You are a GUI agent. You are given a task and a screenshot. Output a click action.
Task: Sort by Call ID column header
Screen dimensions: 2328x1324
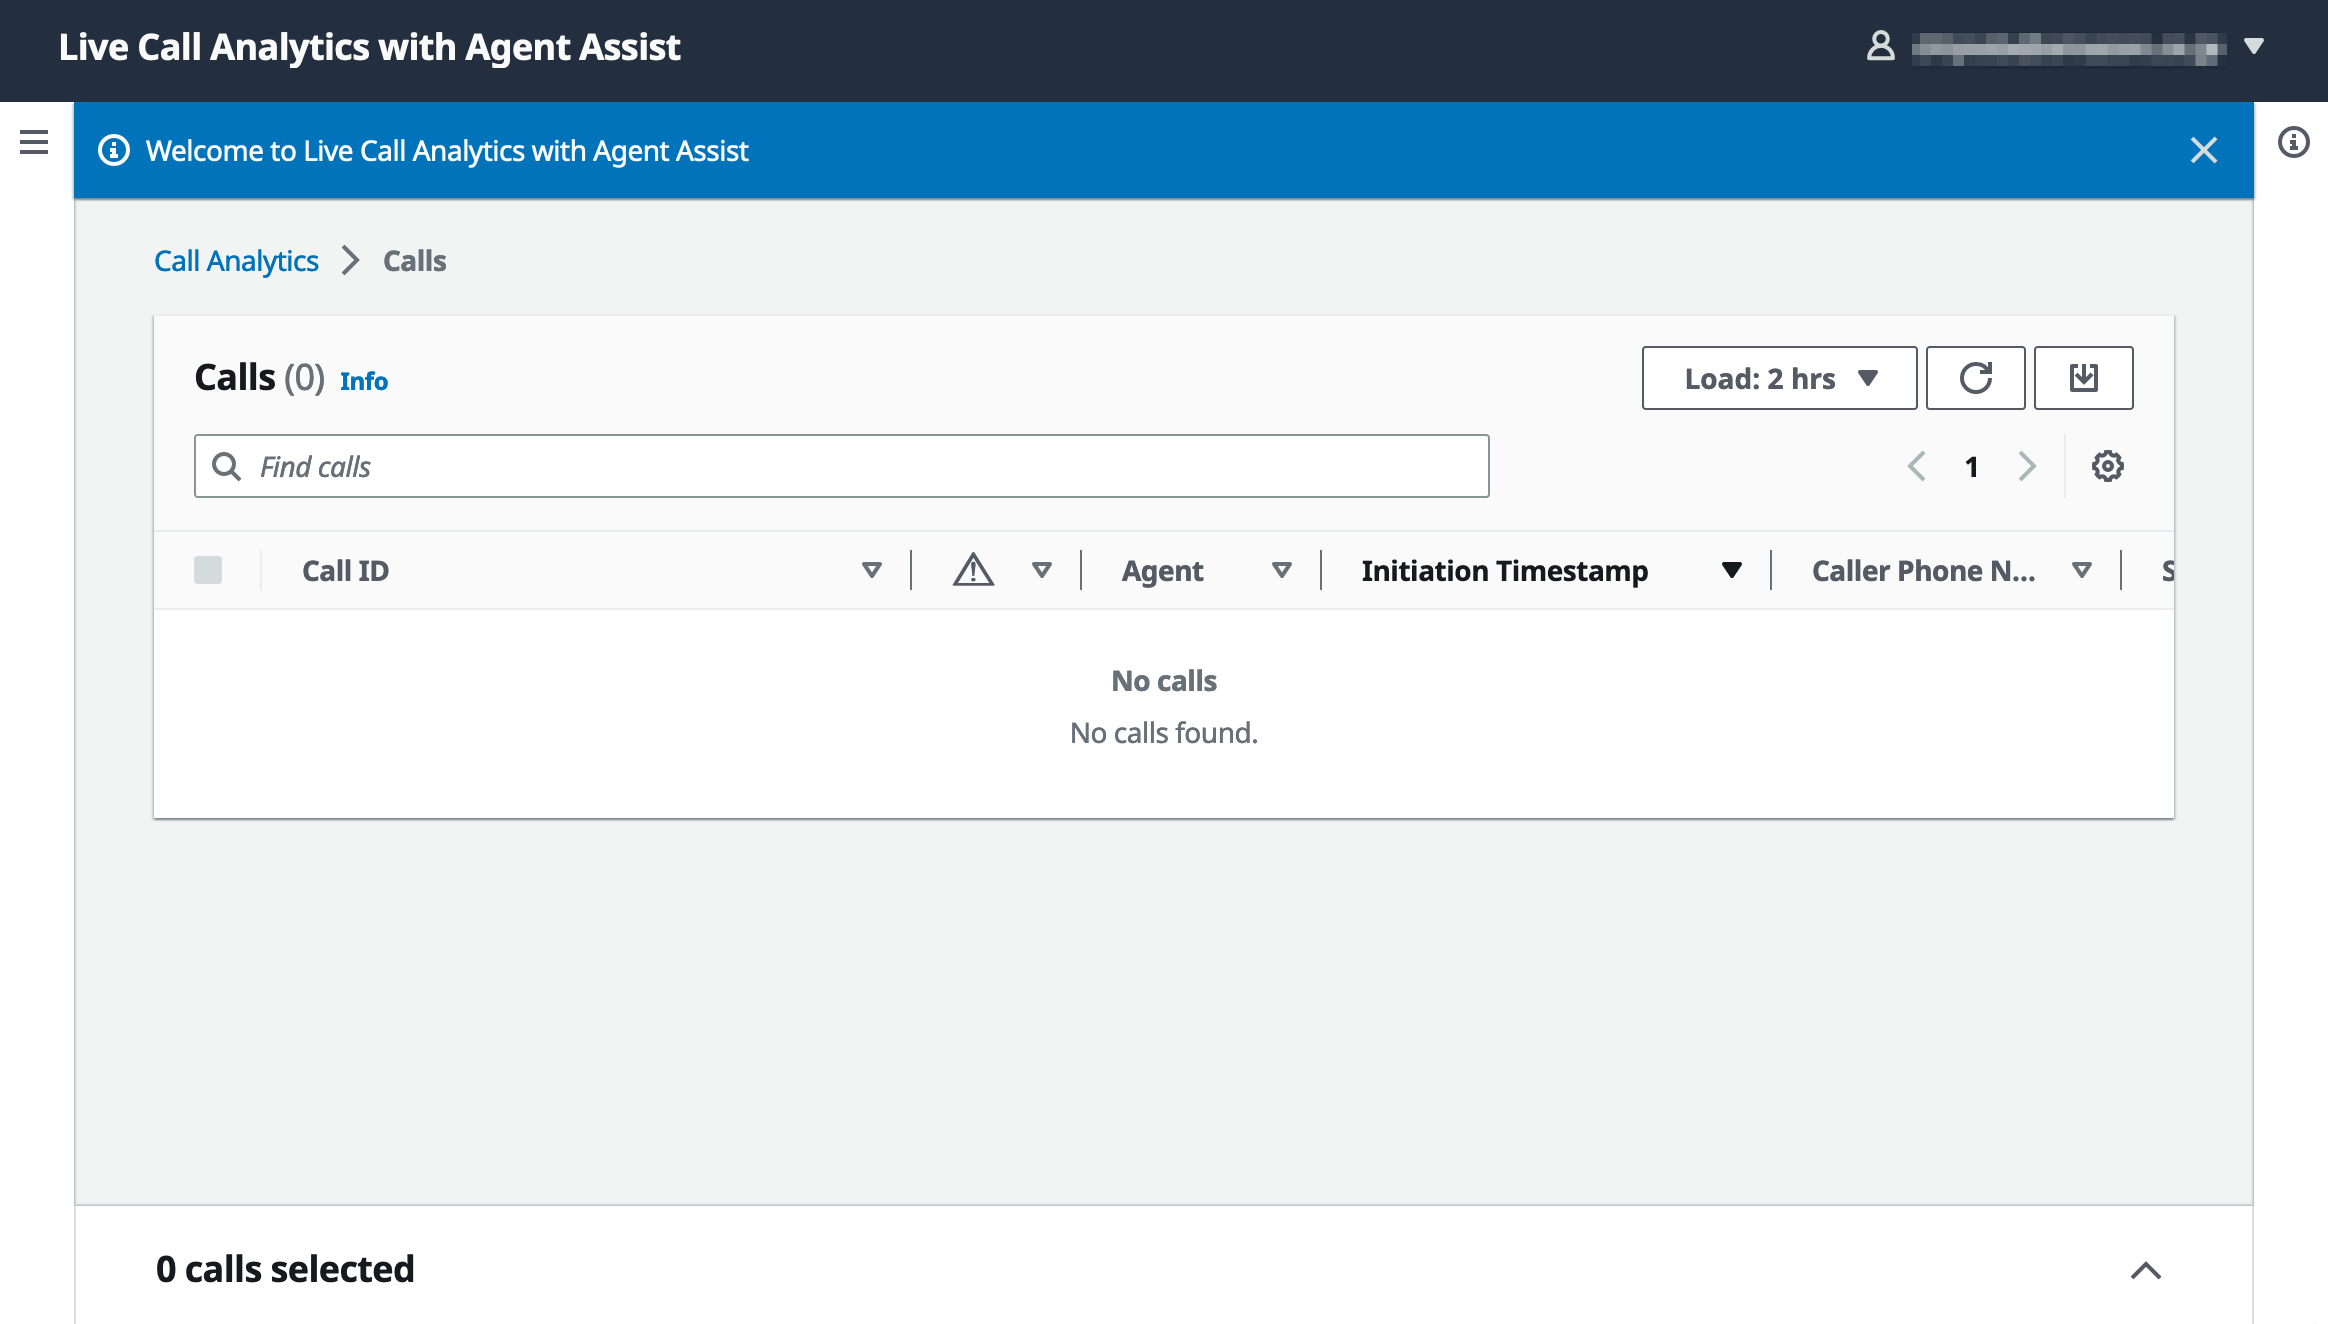(345, 570)
